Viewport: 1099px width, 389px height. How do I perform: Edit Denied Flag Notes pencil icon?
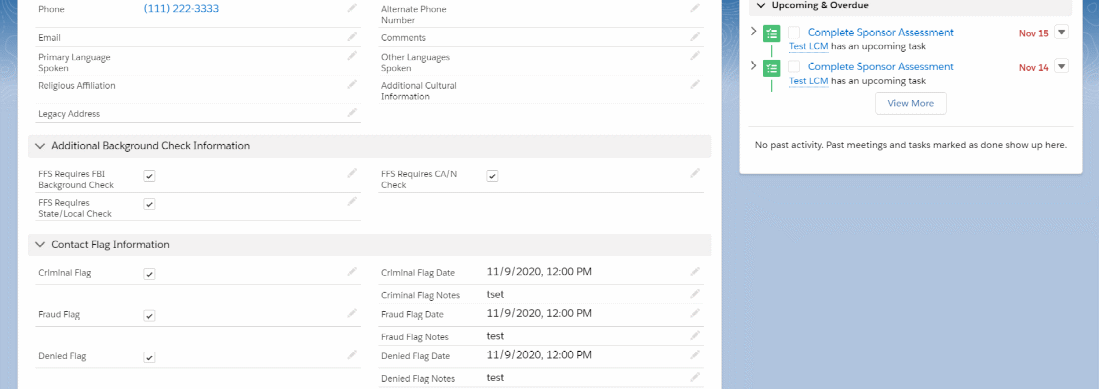[x=695, y=377]
